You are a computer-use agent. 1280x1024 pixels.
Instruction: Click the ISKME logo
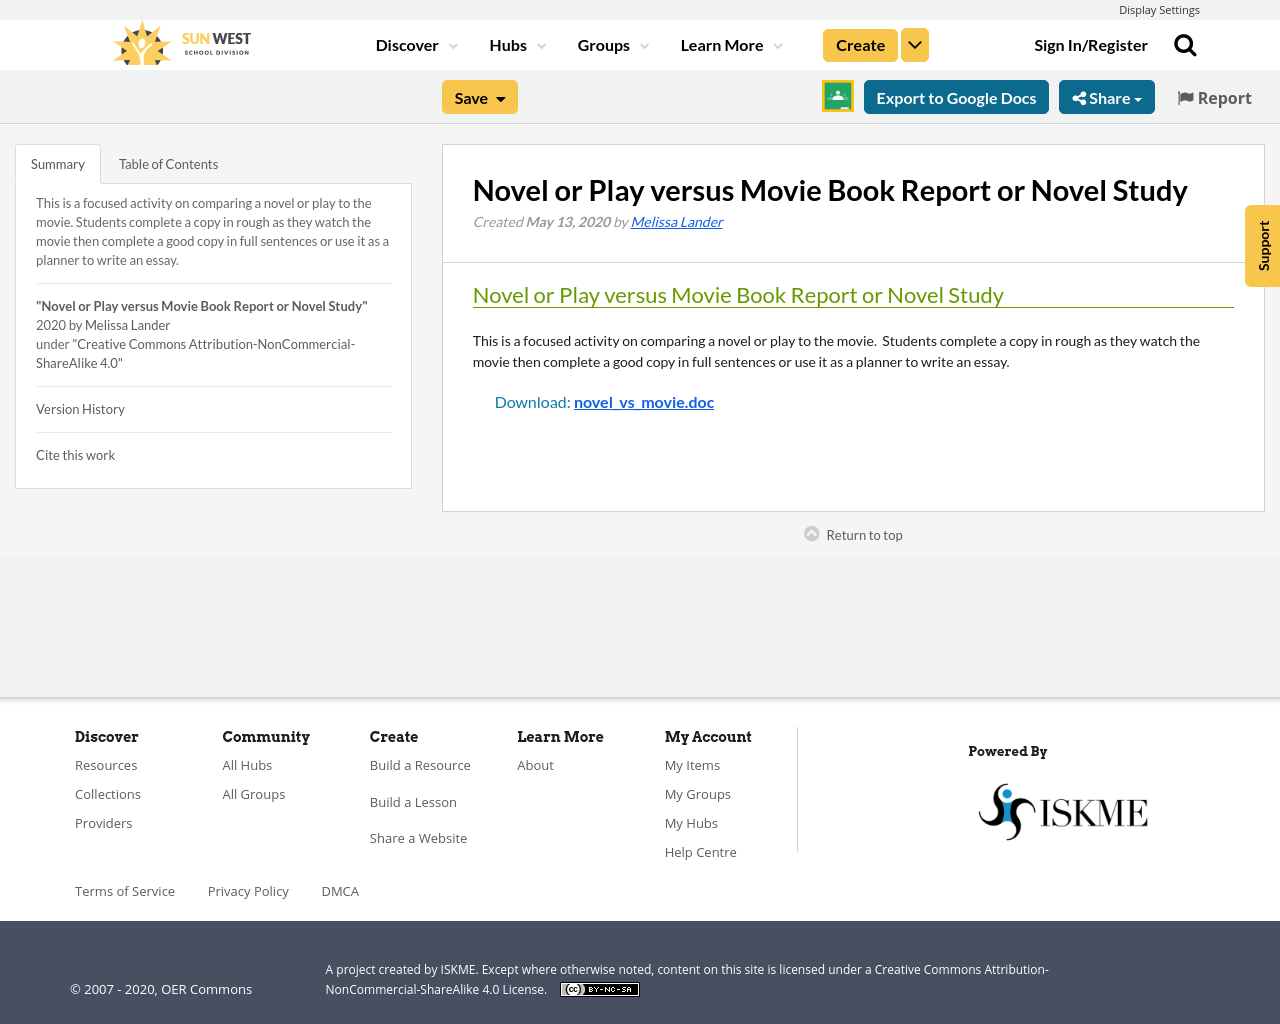tap(1062, 811)
